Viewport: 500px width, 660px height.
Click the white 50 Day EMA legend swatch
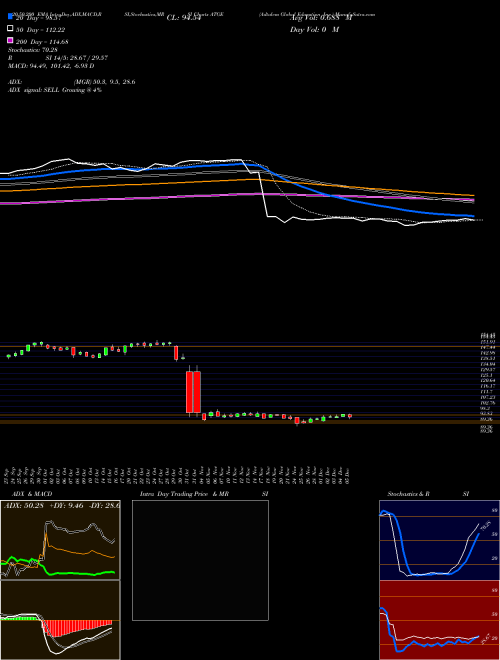click(x=11, y=28)
